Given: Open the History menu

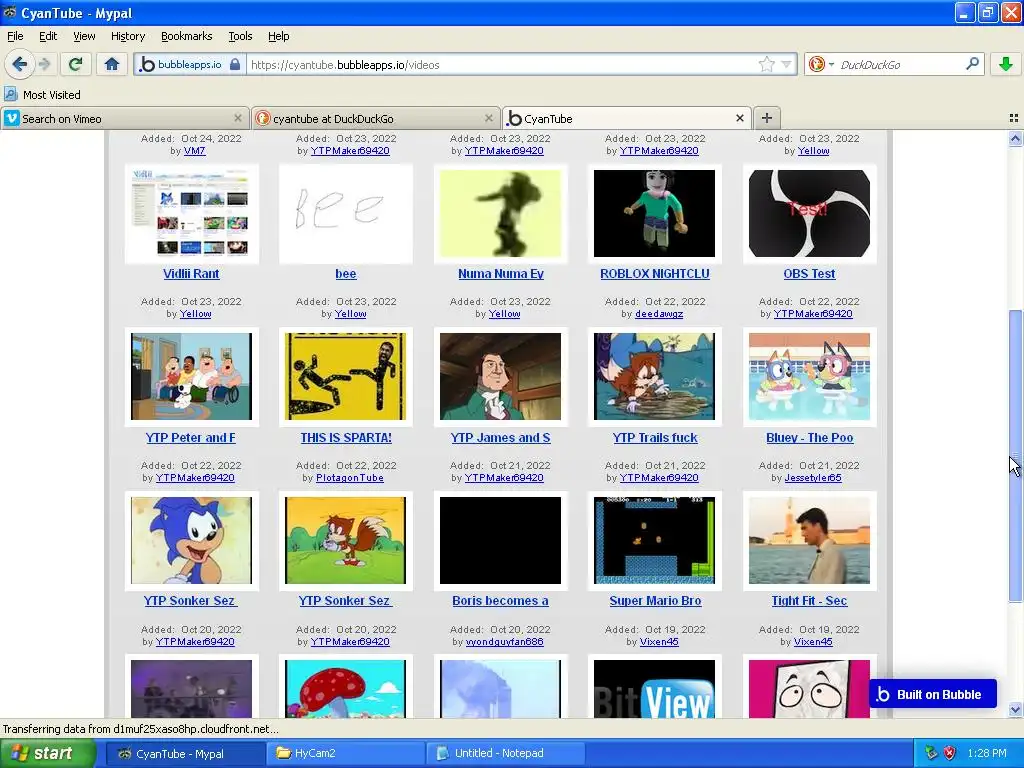Looking at the screenshot, I should pyautogui.click(x=127, y=36).
